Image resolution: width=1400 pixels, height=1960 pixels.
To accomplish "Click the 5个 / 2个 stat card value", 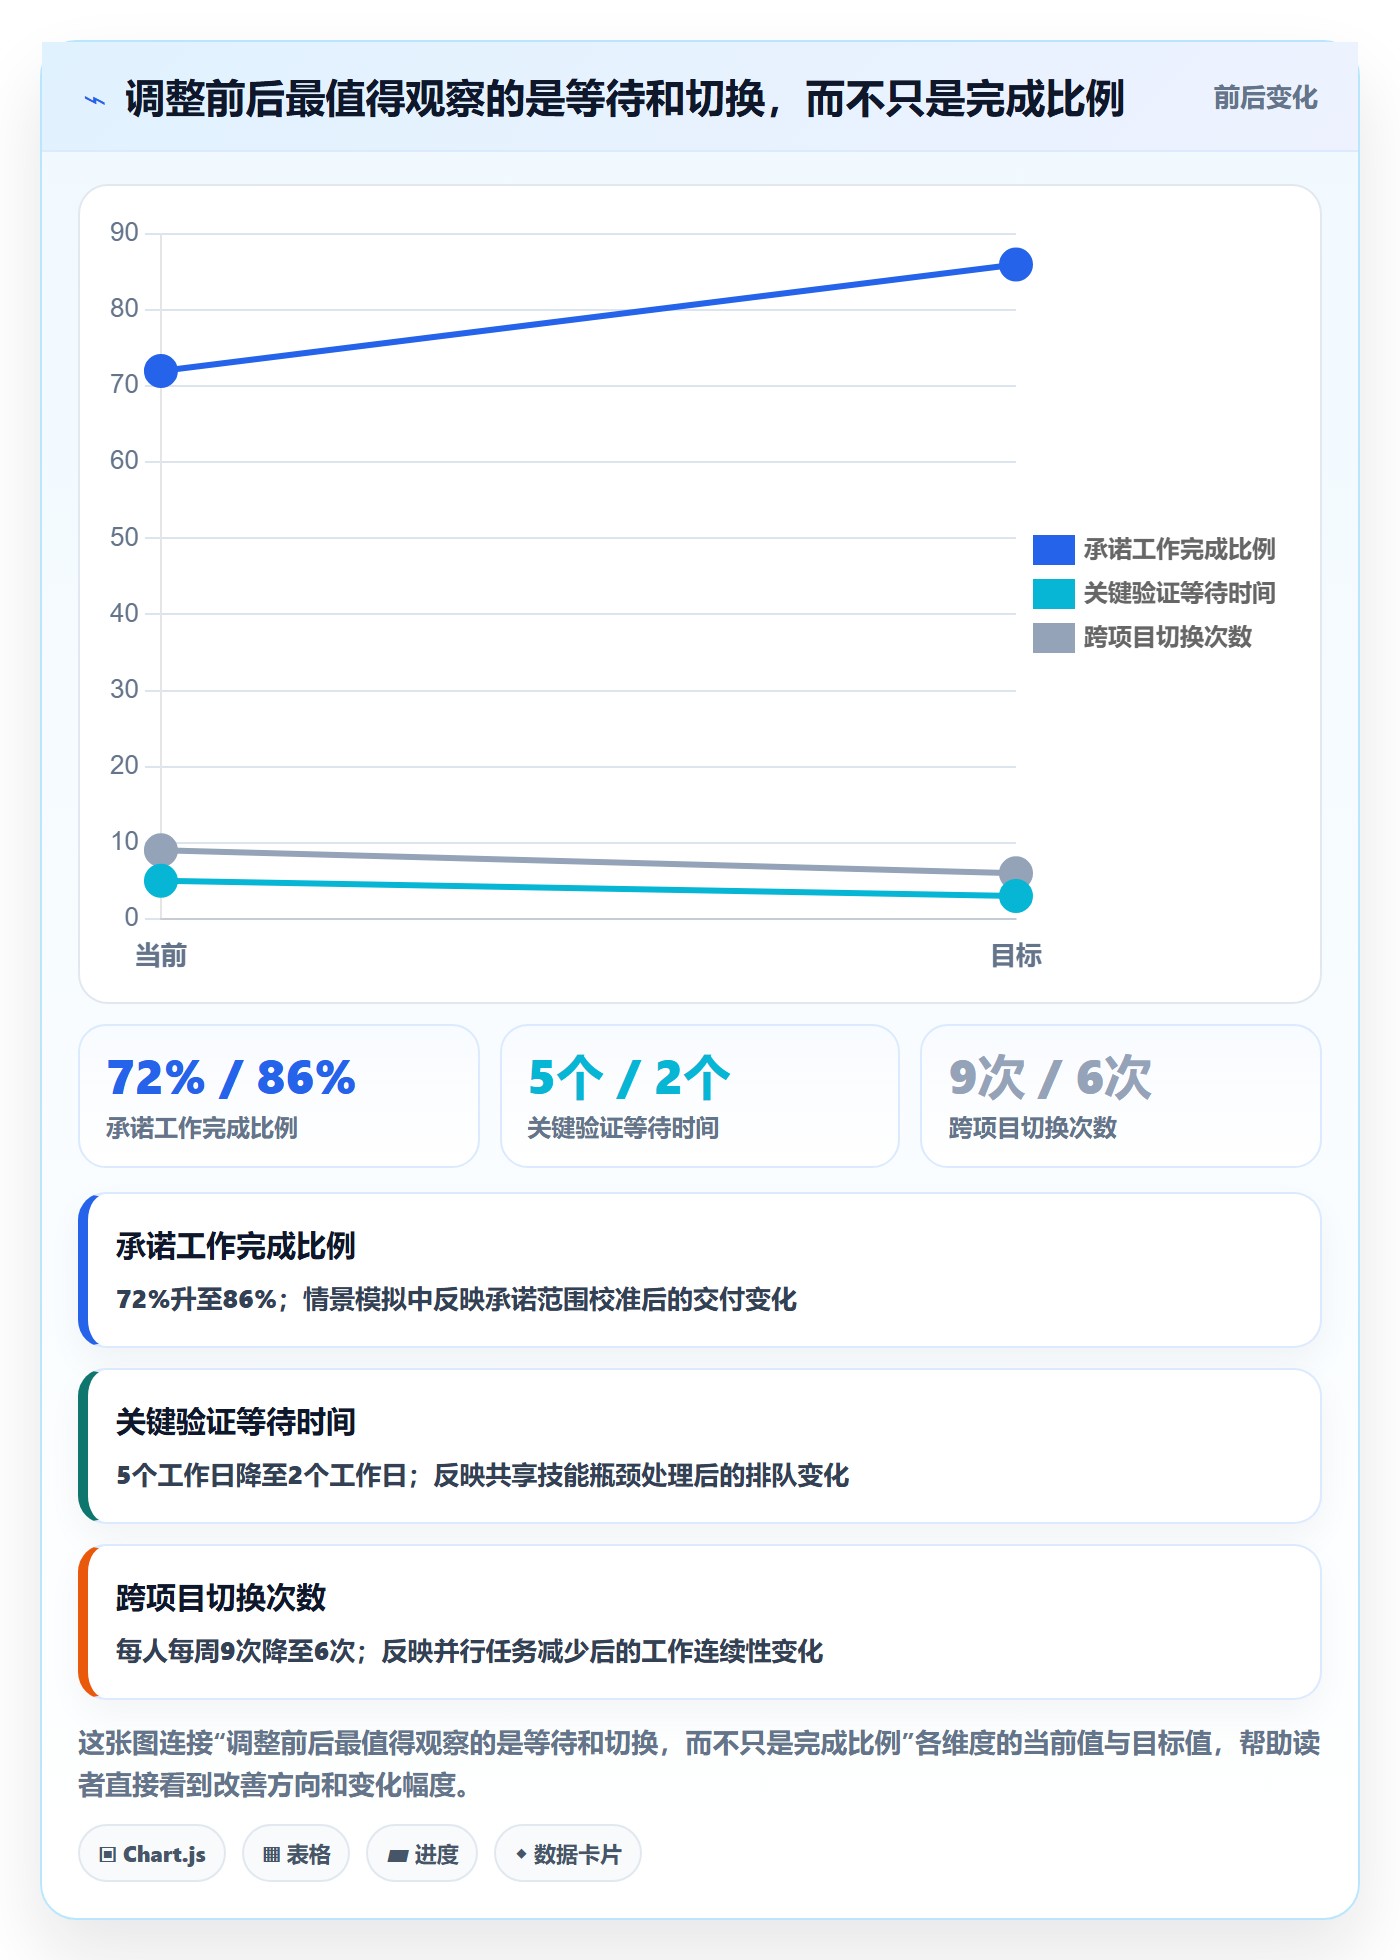I will tap(629, 1078).
